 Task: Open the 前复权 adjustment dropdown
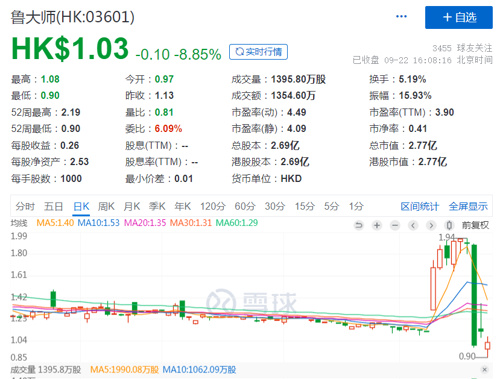(x=475, y=226)
